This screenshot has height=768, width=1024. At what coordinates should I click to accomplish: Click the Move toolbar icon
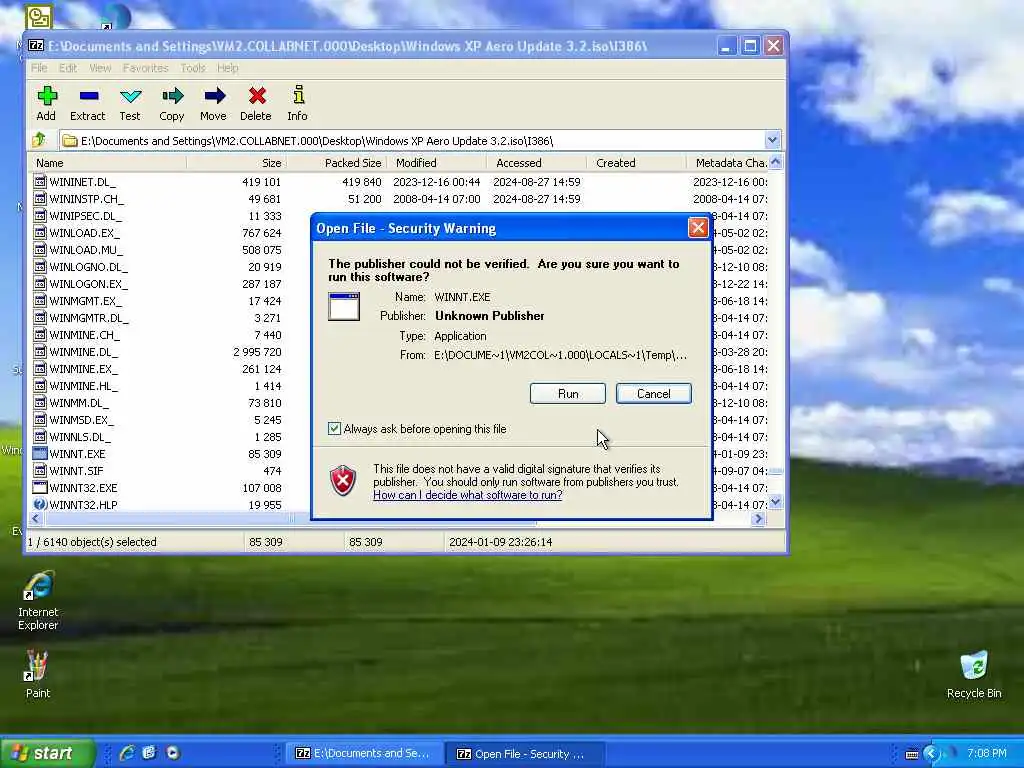click(214, 97)
